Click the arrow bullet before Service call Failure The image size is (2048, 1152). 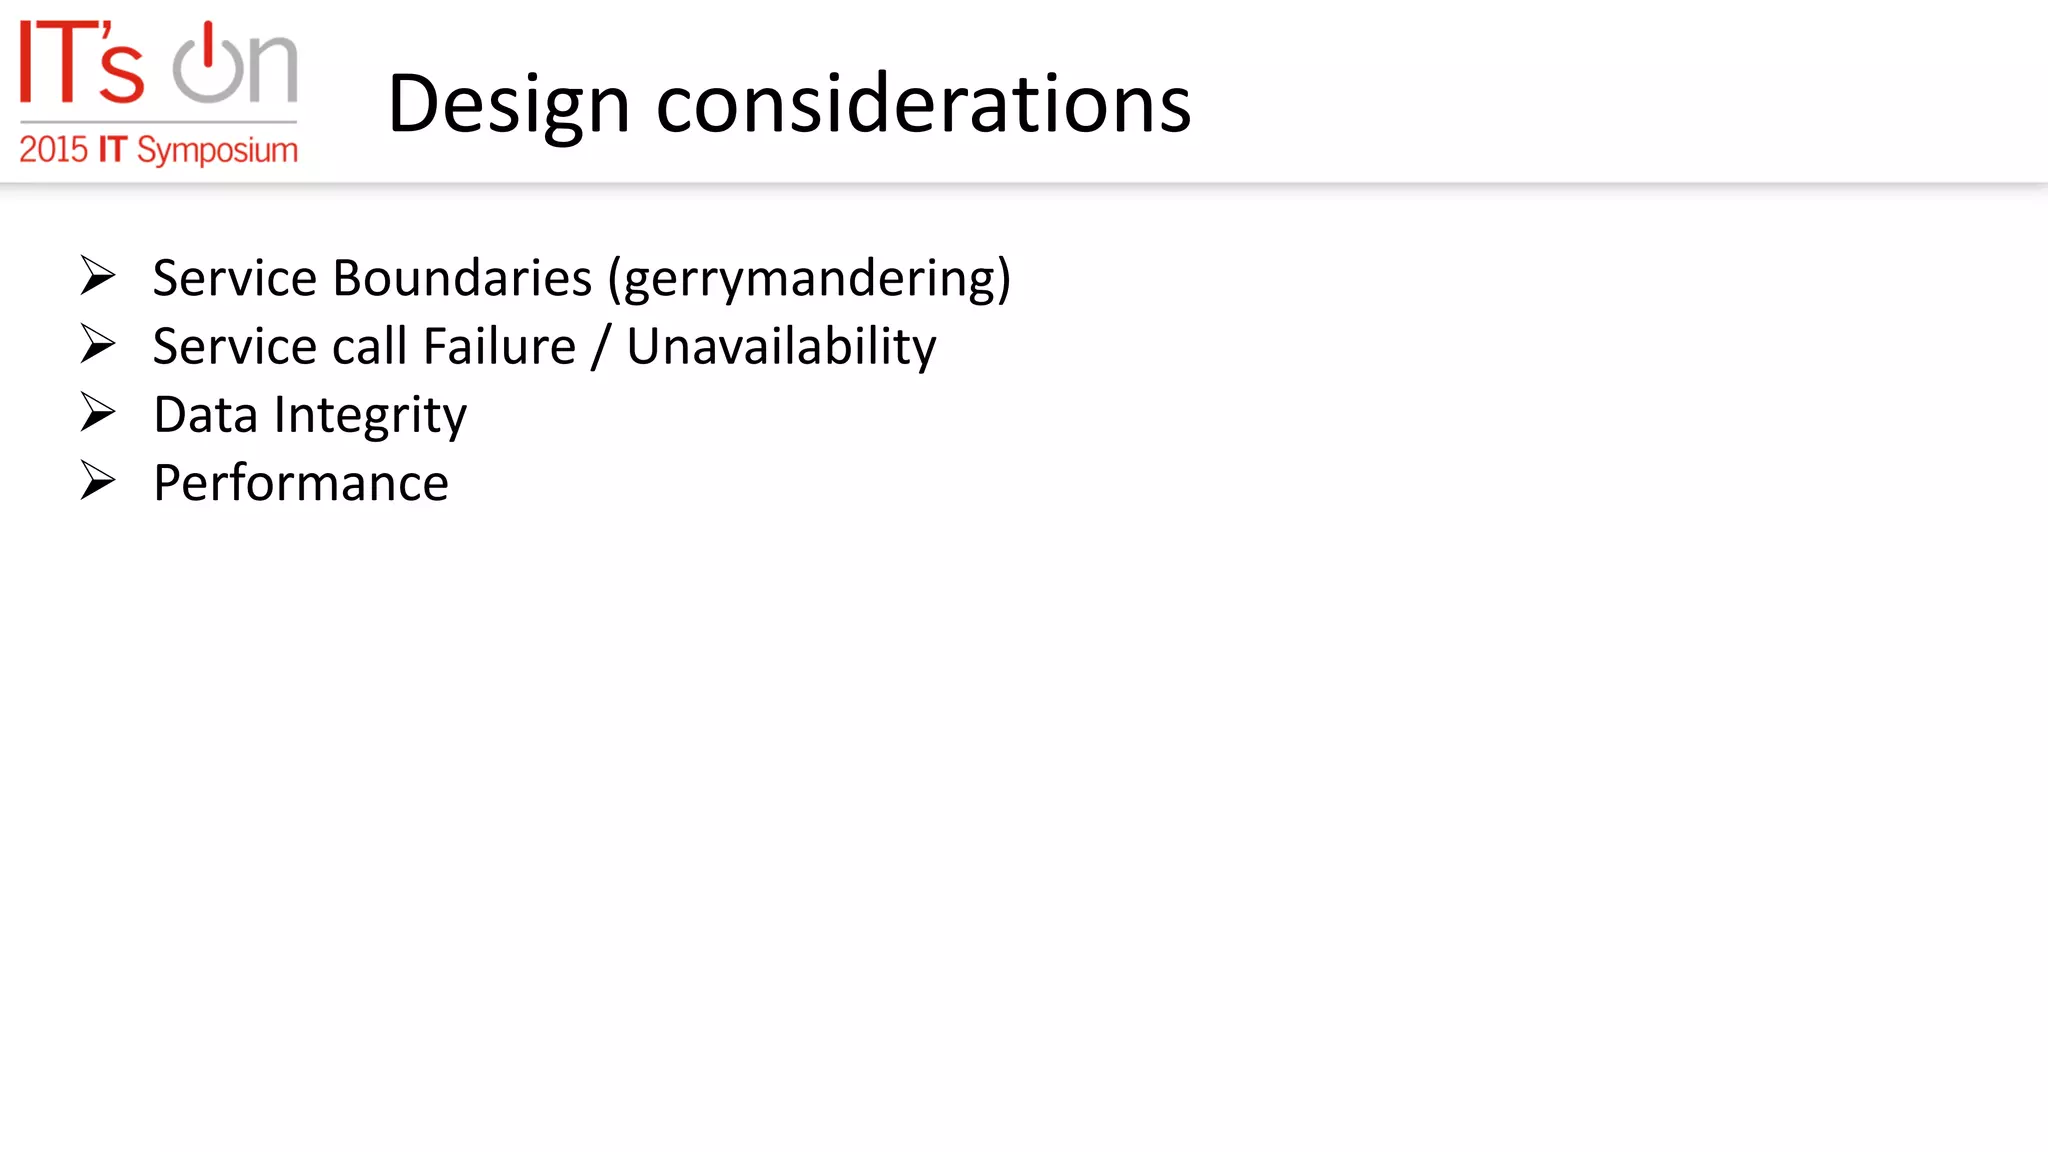(x=98, y=344)
